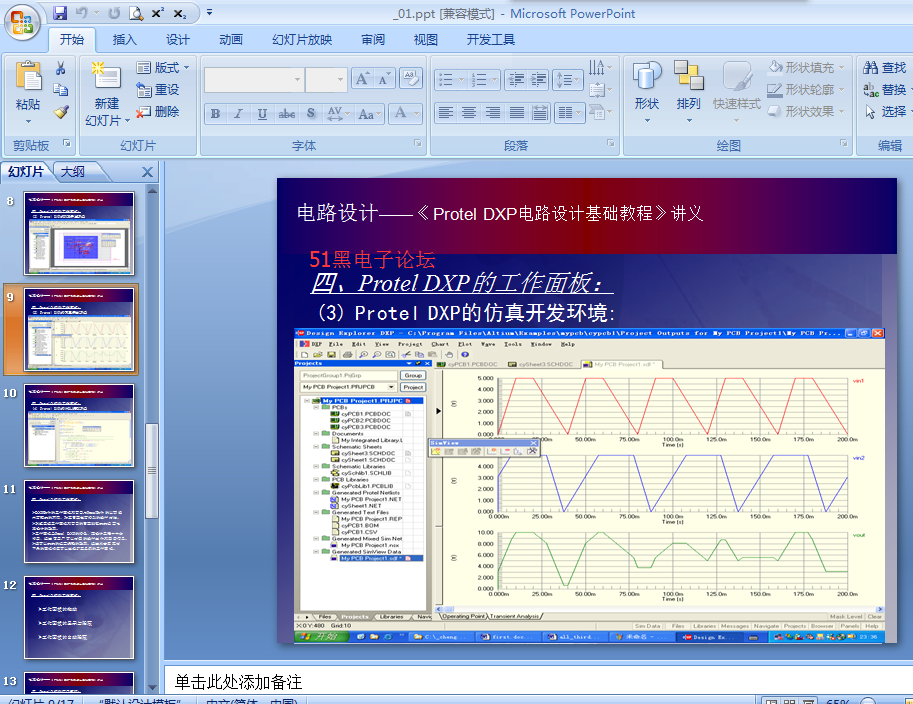Select slide 11 thumbnail
Viewport: 913px width, 704px height.
(x=79, y=521)
